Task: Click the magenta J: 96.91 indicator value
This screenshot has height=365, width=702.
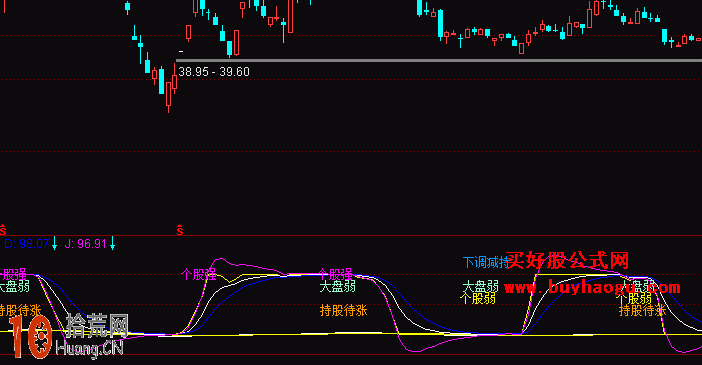Action: (x=86, y=244)
